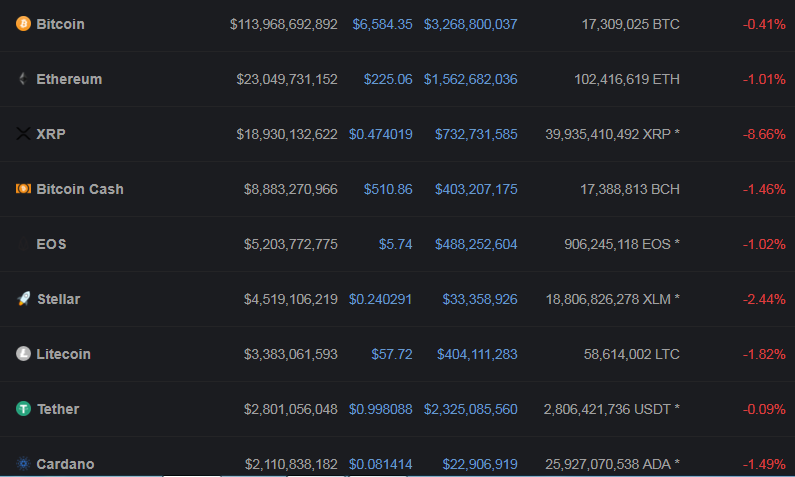Open the XRP coin name link

(x=51, y=134)
